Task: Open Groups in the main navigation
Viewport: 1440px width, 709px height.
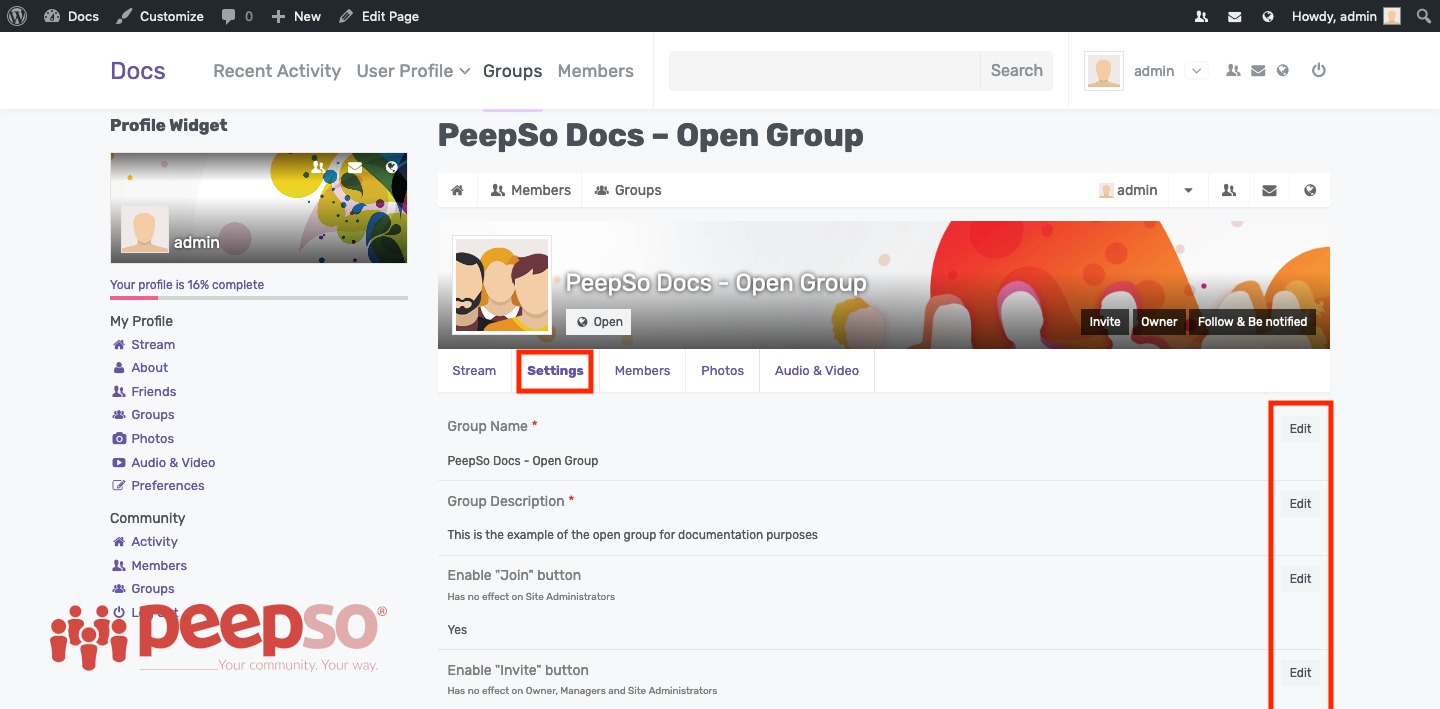Action: (x=512, y=71)
